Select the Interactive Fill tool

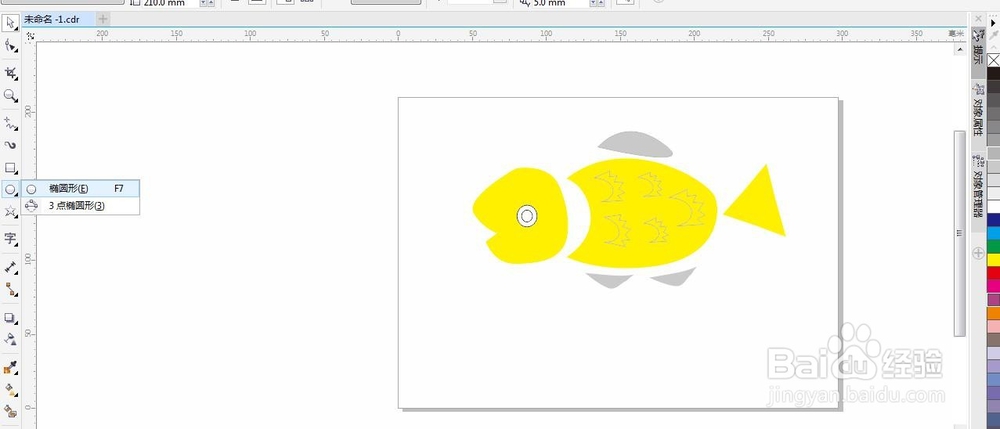pyautogui.click(x=10, y=388)
